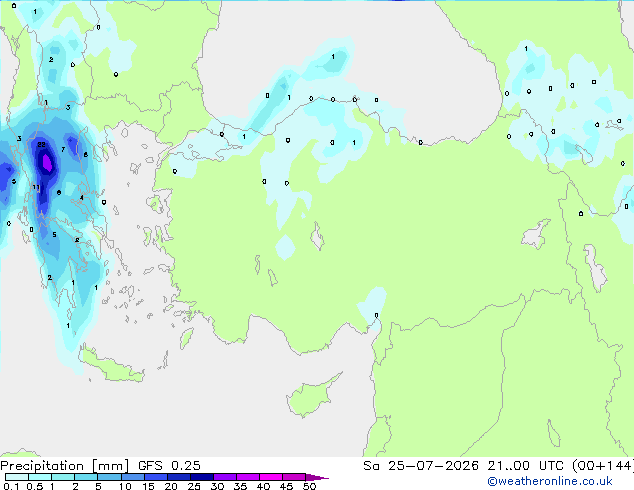The width and height of the screenshot is (634, 490).
Task: Click the 10 legend scale label
Action: point(125,486)
